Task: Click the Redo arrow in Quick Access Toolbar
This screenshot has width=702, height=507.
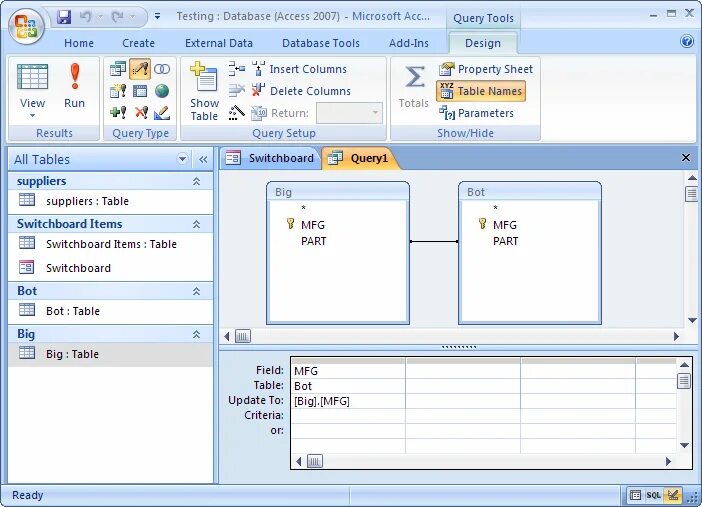Action: 118,17
